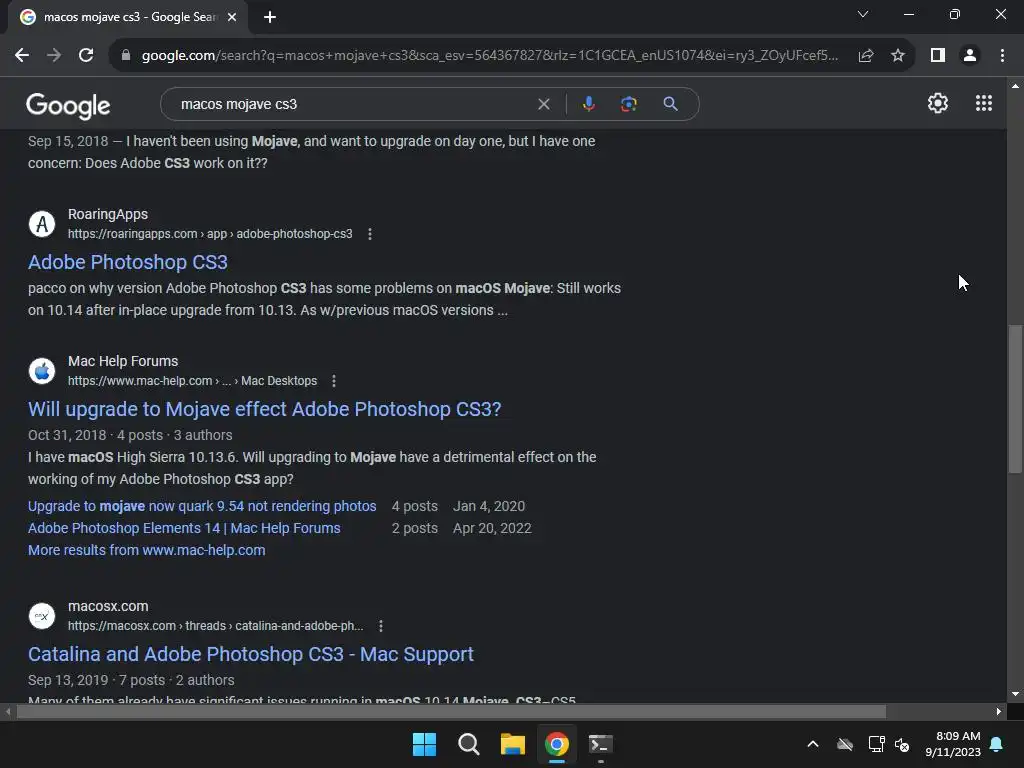Clear the Google search query
The image size is (1024, 768).
(x=543, y=104)
